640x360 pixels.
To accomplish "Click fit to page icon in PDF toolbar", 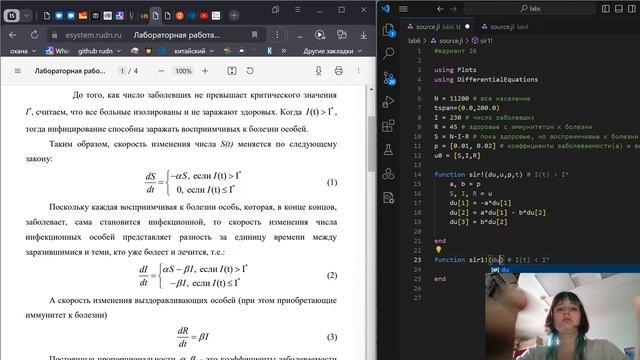I will pos(232,71).
